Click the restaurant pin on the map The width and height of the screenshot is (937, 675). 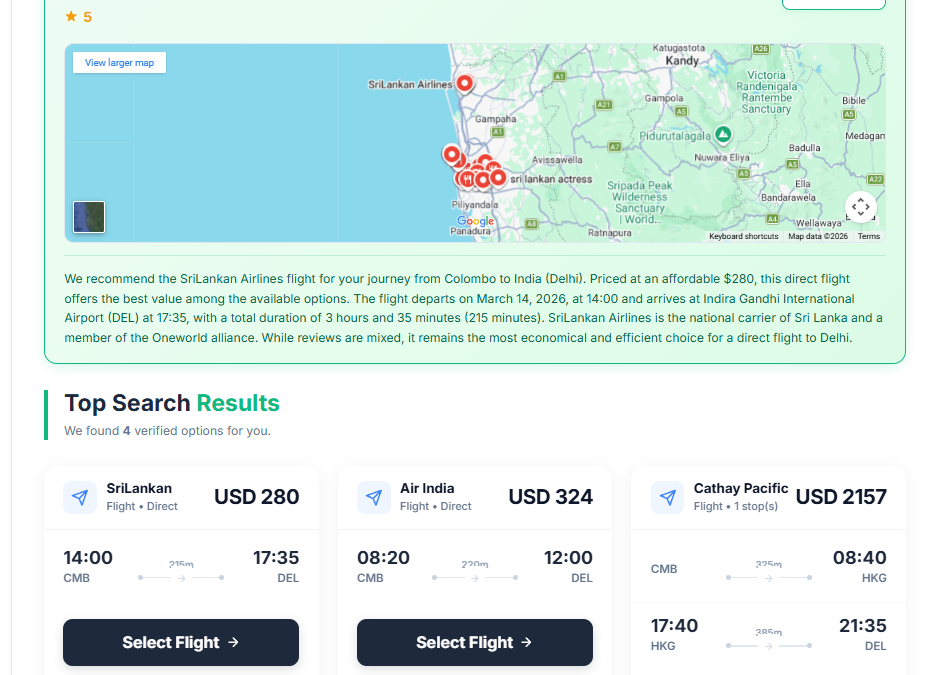[x=467, y=178]
